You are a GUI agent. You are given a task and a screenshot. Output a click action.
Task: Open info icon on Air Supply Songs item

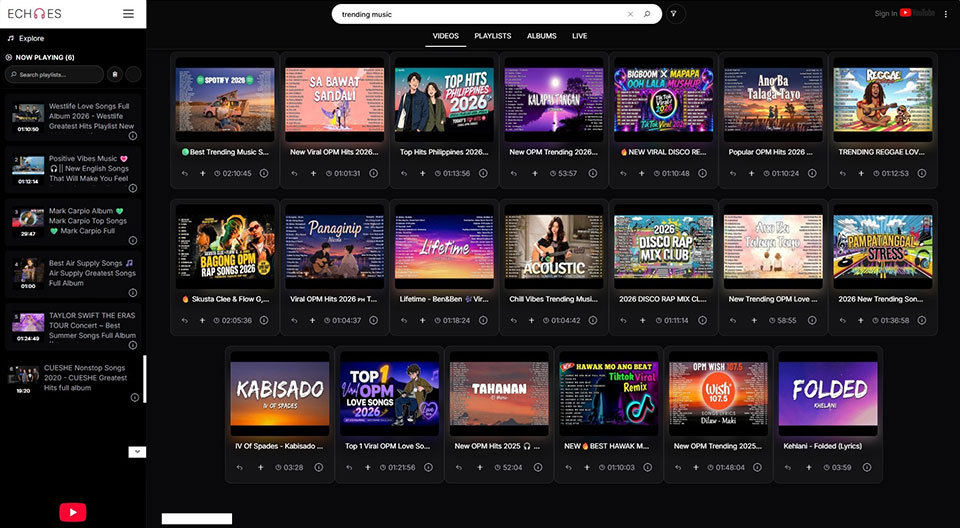click(132, 293)
